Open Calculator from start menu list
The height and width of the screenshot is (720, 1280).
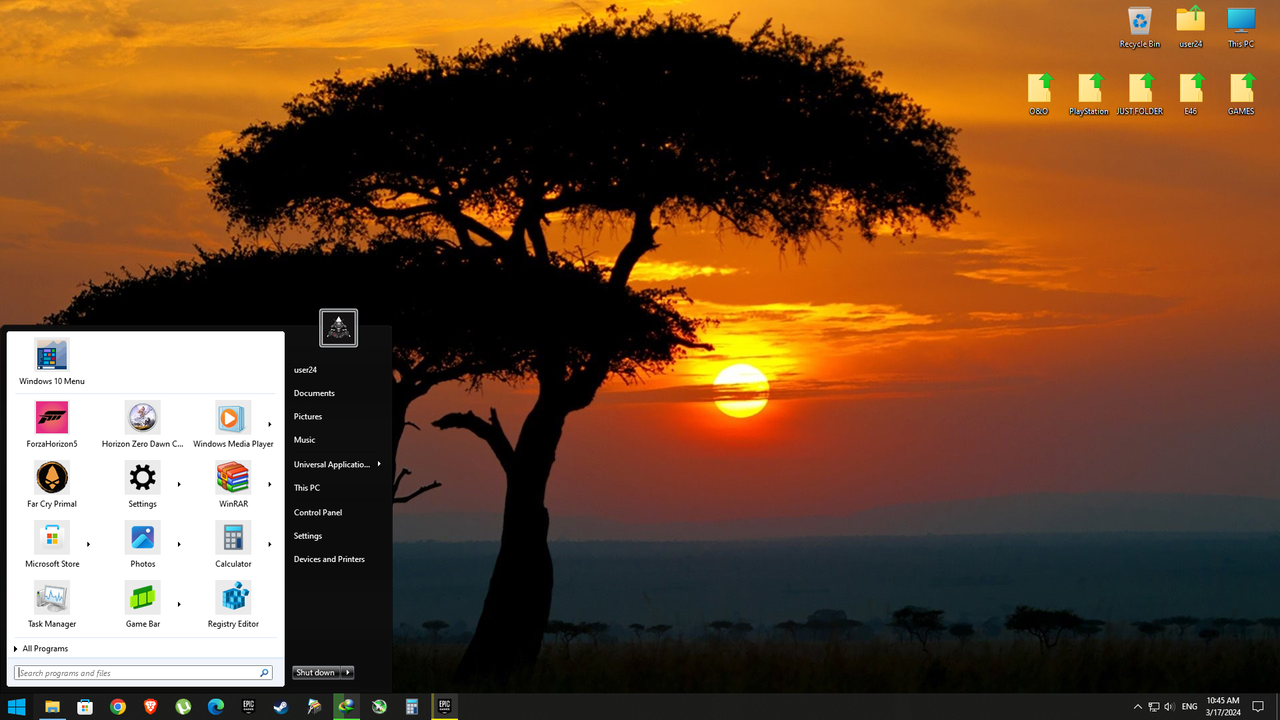pos(233,544)
